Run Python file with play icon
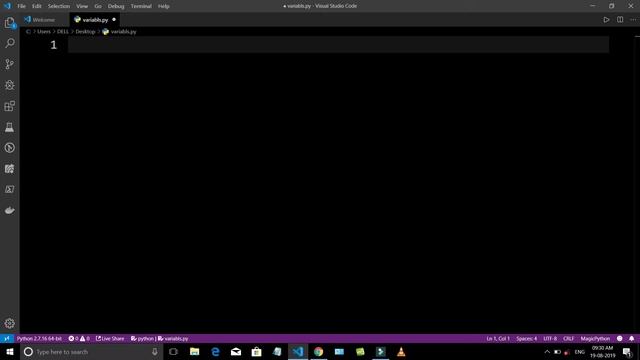Screen dimensions: 640x360 point(606,20)
